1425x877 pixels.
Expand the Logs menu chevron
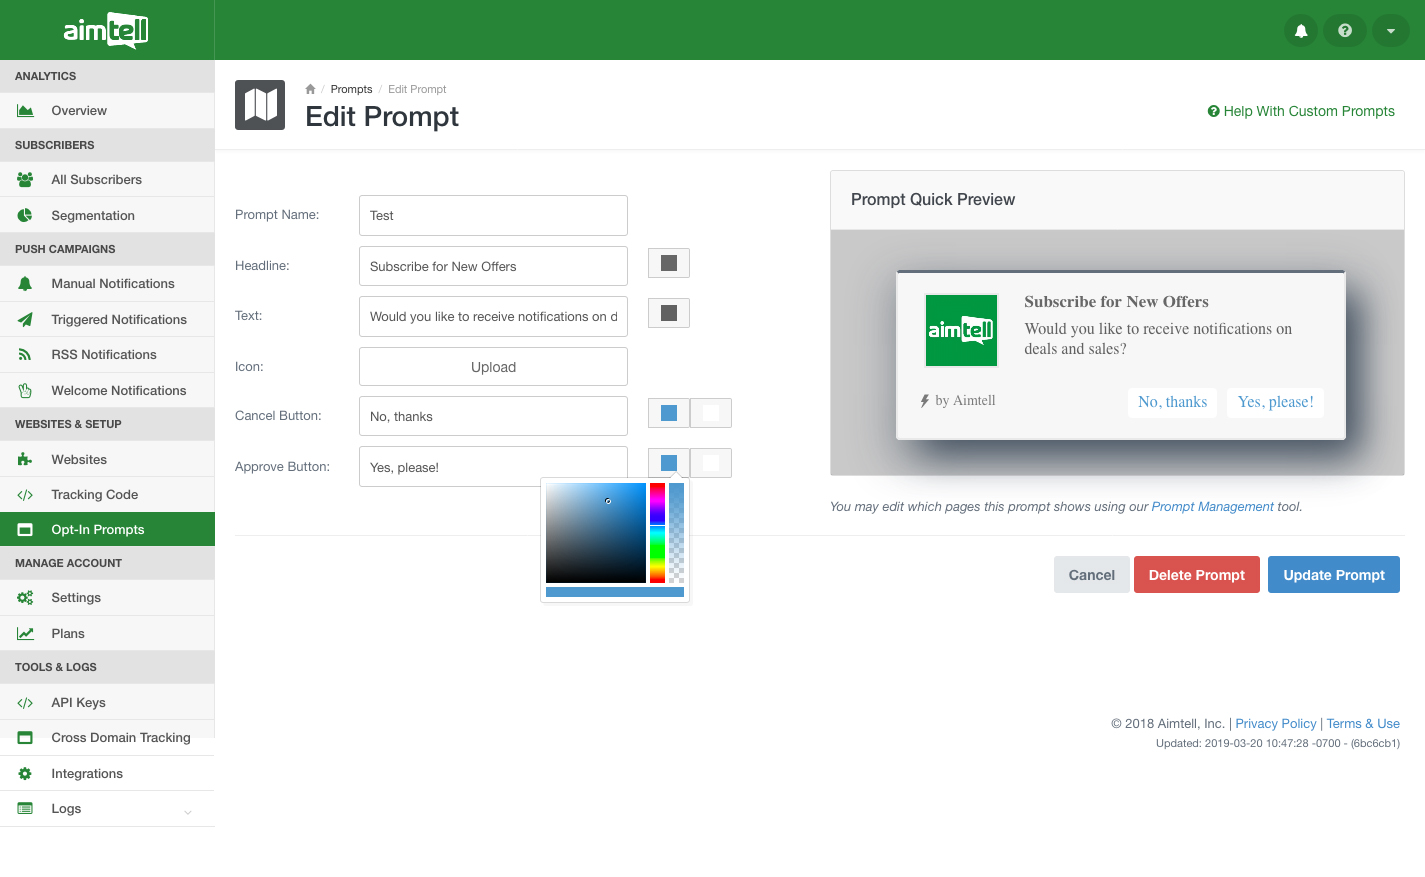[x=188, y=812]
